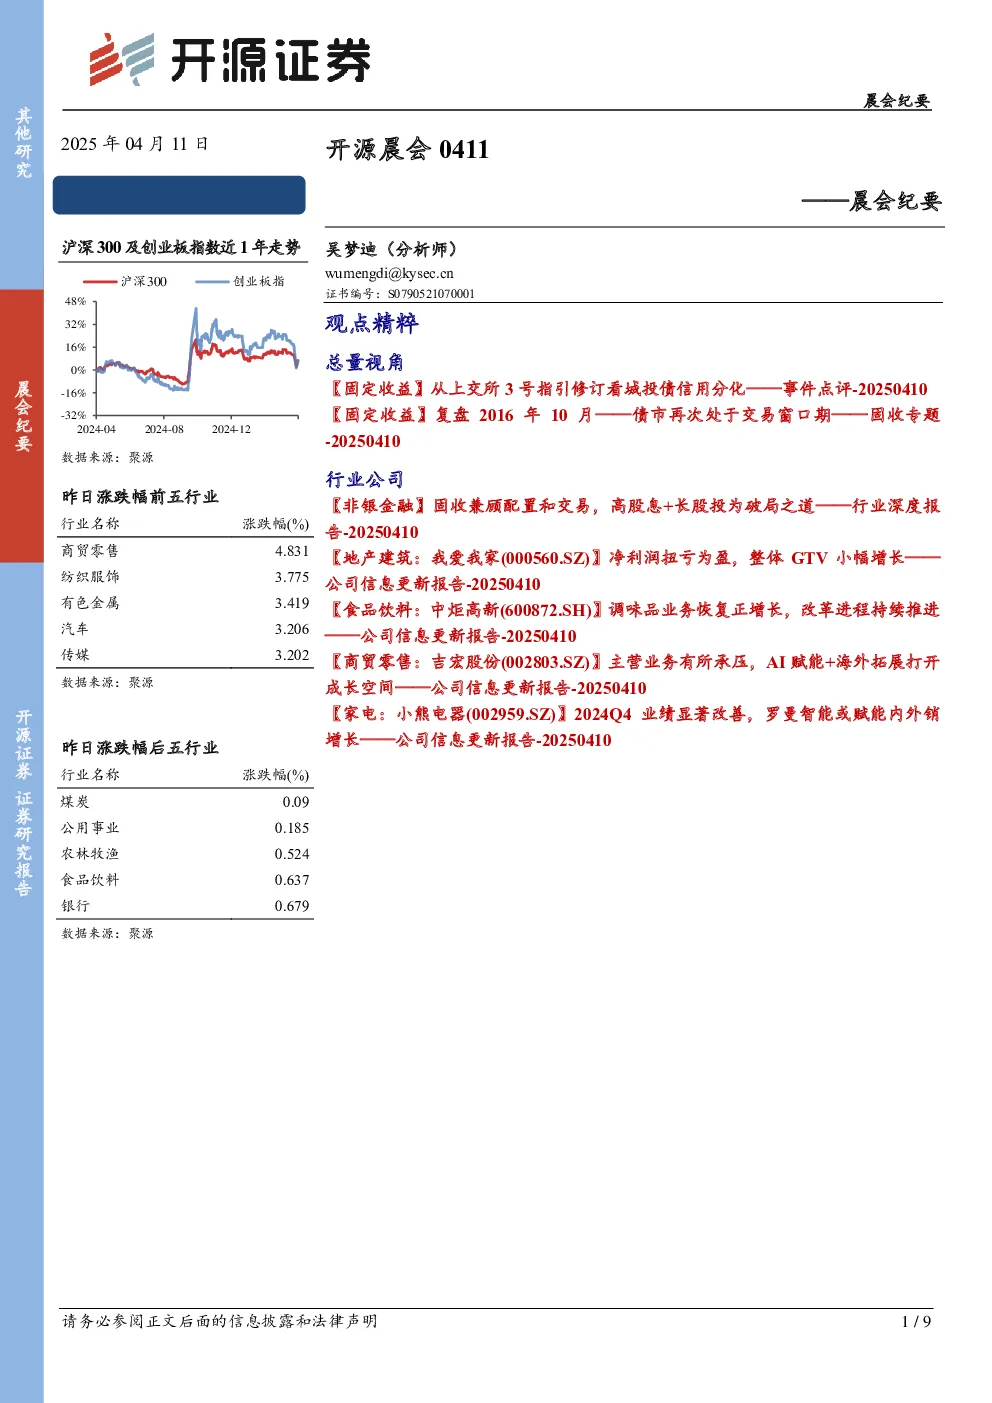This screenshot has width=992, height=1403.
Task: Click the 昨日涨跌幅前五行业 table title
Action: [140, 497]
